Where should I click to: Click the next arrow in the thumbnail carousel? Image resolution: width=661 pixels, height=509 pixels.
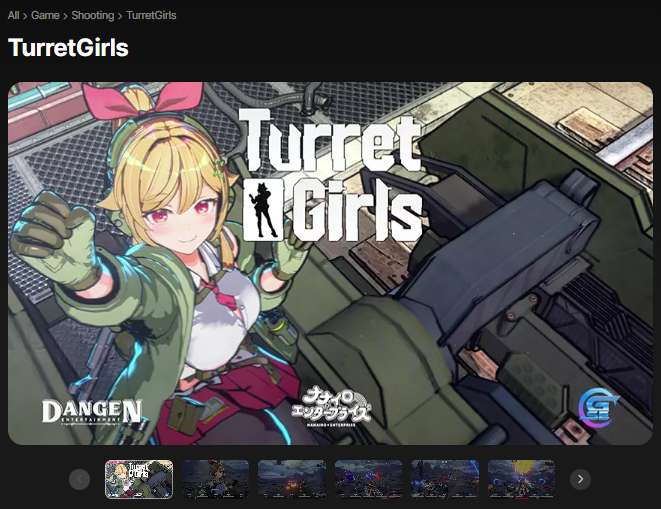point(580,479)
